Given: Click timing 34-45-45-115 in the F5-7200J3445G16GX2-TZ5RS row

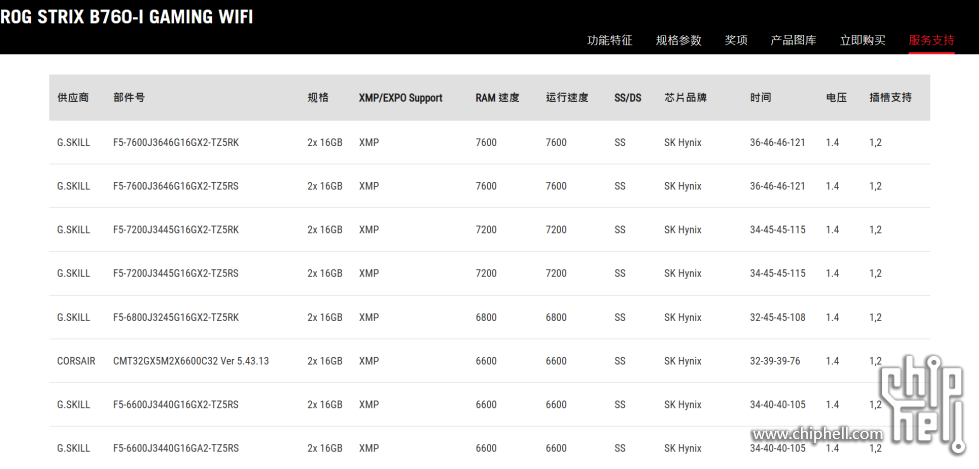Looking at the screenshot, I should [777, 274].
